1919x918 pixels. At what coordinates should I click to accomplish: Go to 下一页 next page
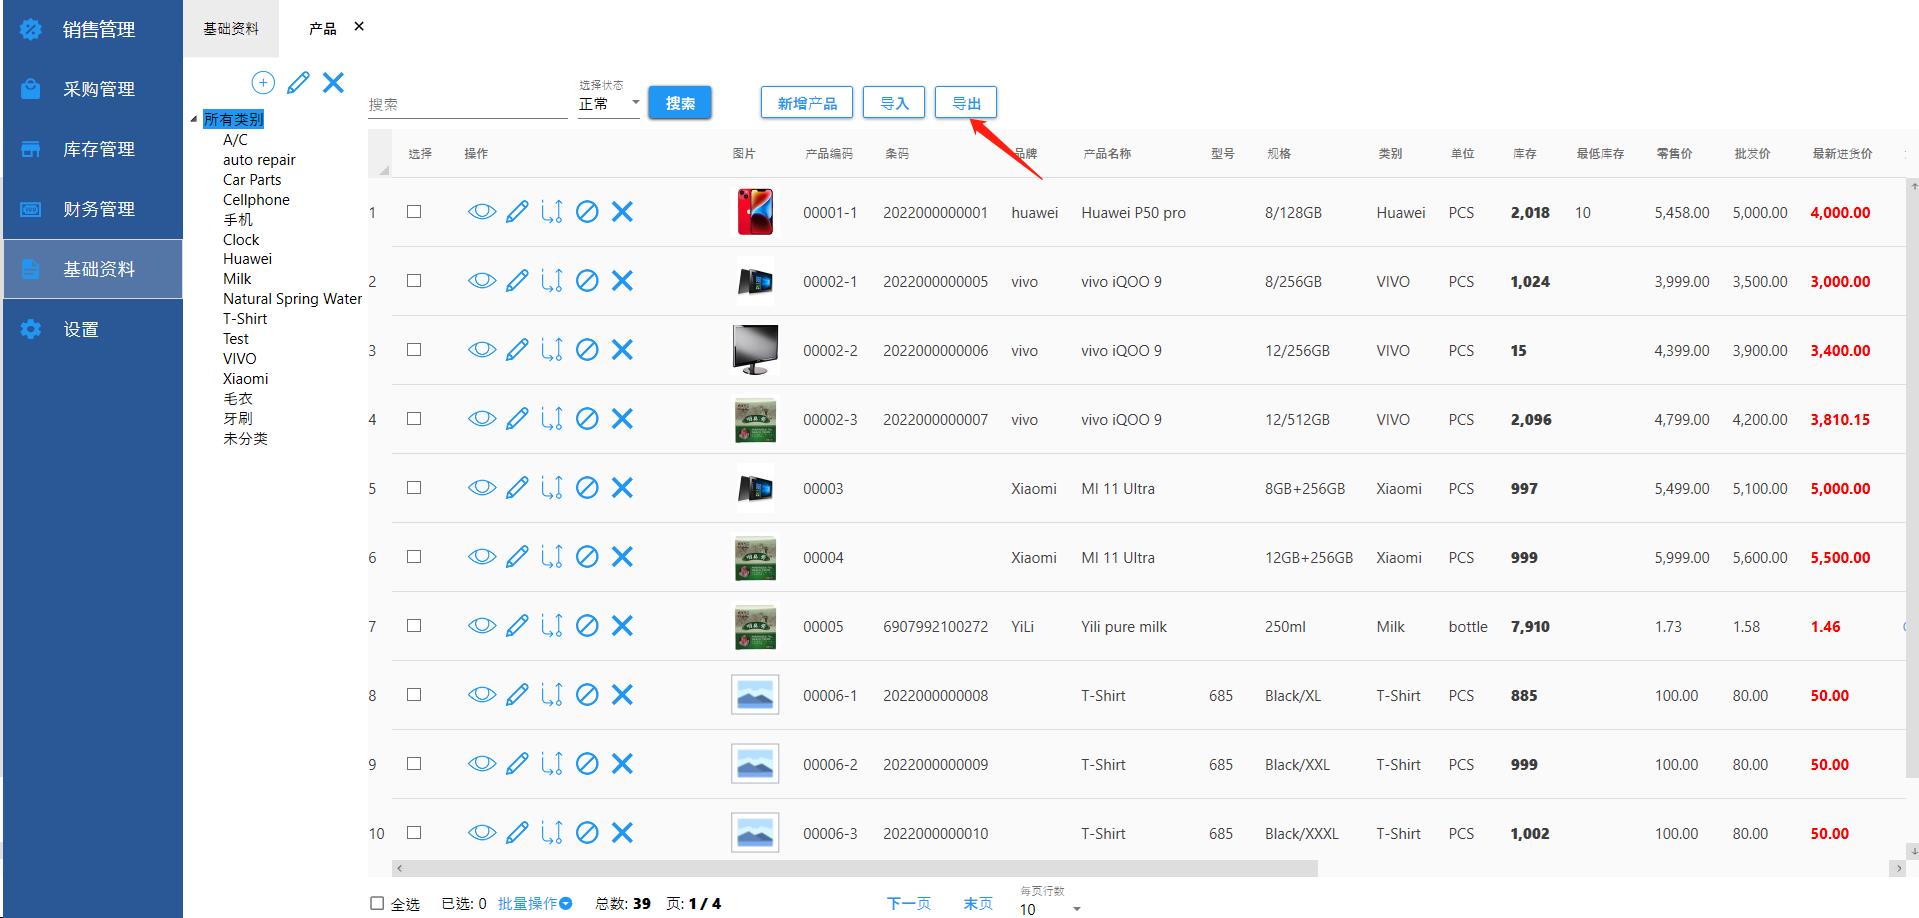[x=908, y=903]
